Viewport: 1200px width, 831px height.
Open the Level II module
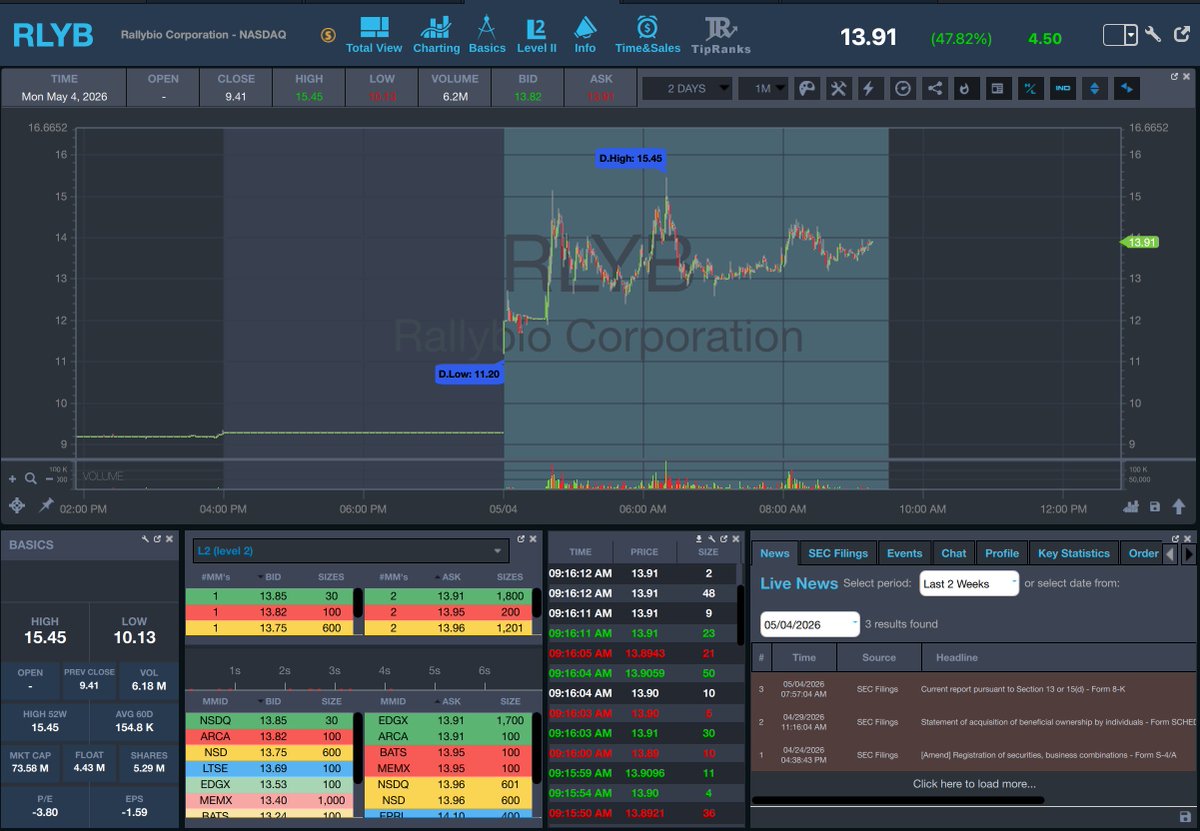pos(538,35)
